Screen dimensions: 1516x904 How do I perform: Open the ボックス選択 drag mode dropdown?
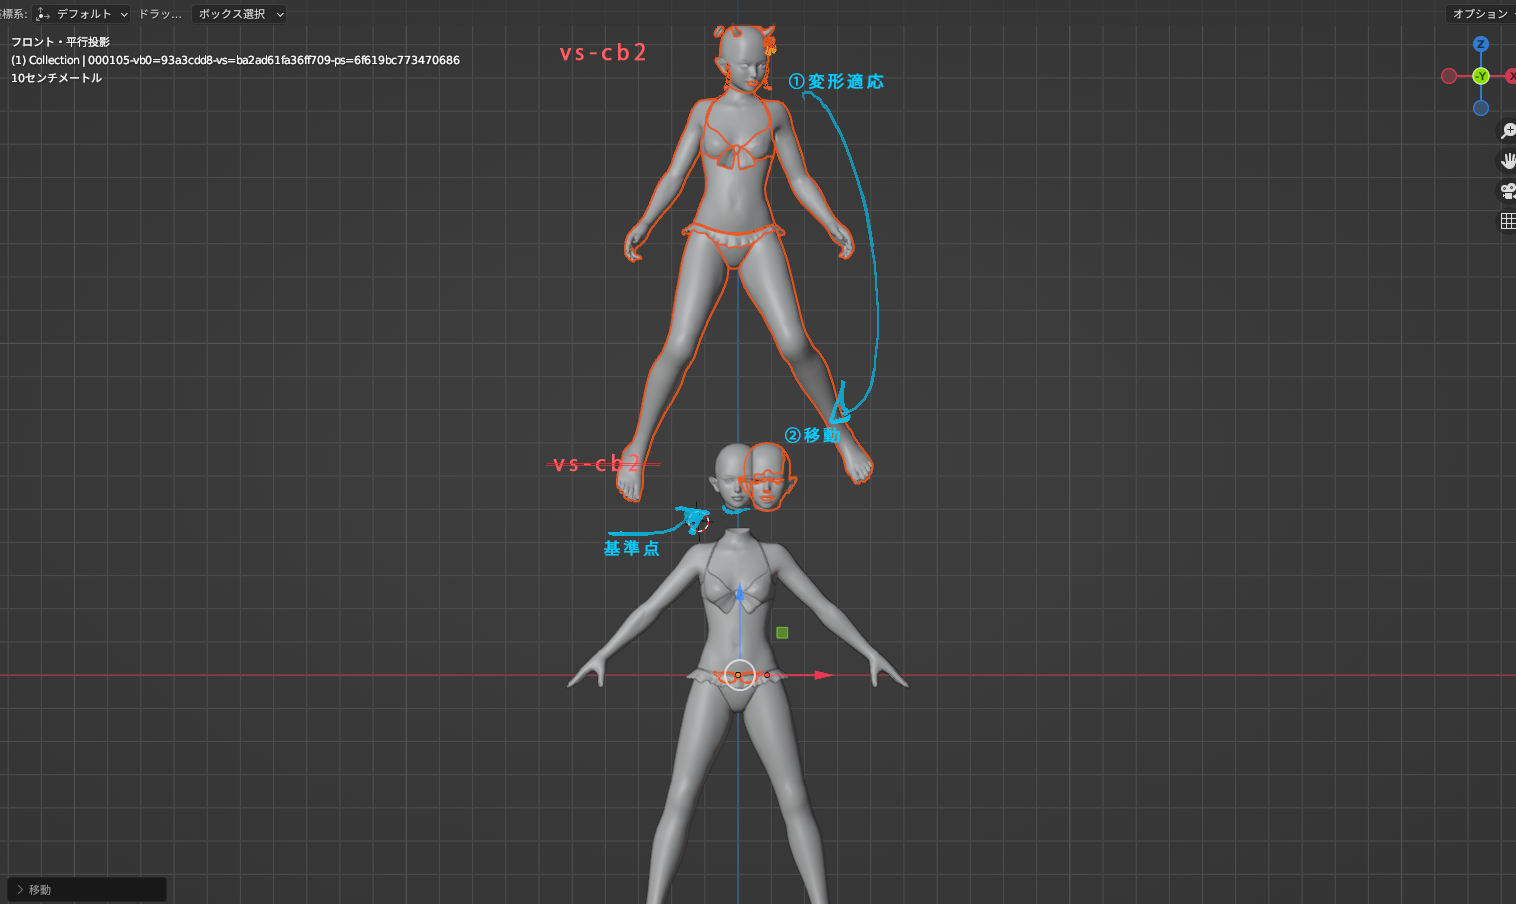tap(239, 14)
